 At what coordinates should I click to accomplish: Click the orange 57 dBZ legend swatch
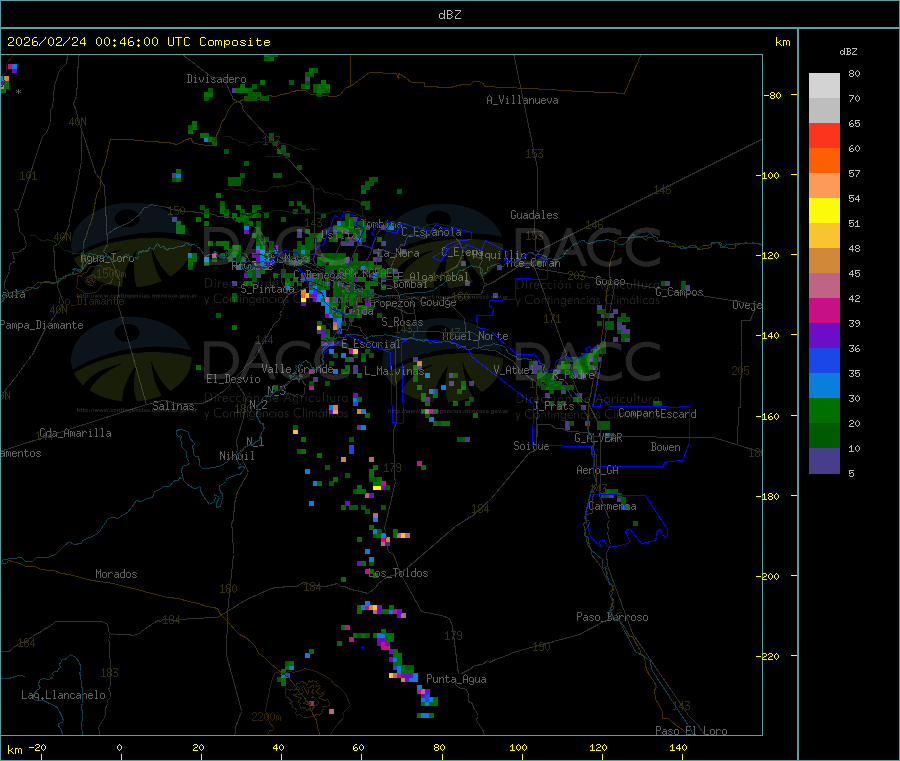coord(824,161)
